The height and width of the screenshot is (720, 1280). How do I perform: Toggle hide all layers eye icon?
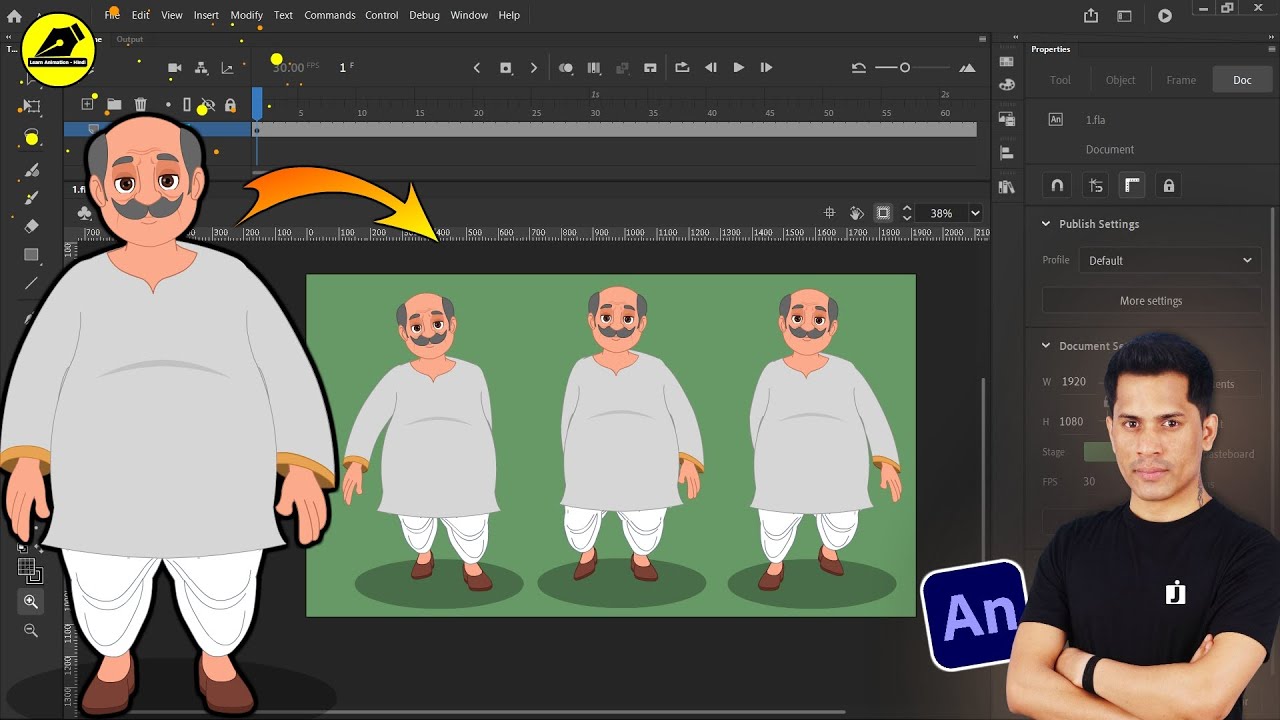coord(208,105)
